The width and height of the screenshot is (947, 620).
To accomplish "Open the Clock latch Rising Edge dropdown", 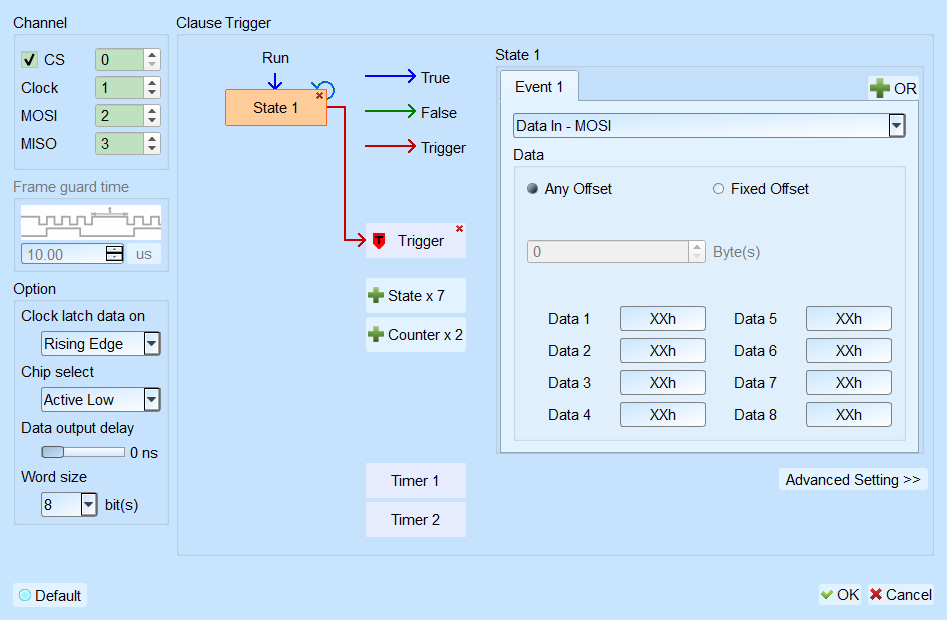I will click(152, 344).
